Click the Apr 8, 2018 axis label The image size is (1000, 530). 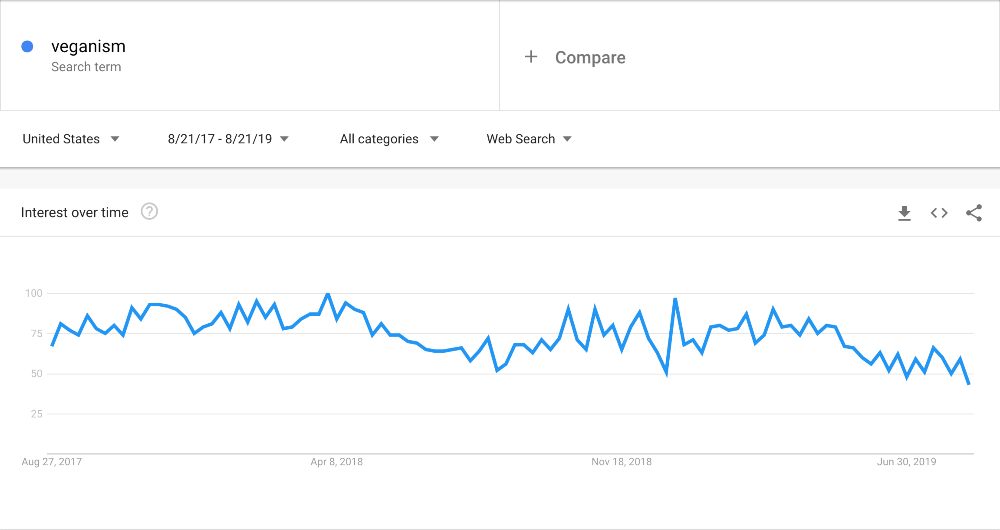click(337, 462)
